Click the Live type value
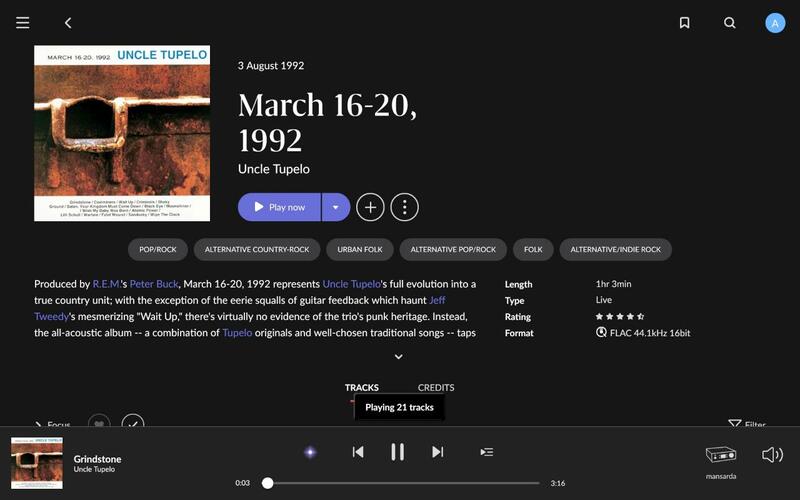Screen dimensions: 800x500 tap(604, 300)
